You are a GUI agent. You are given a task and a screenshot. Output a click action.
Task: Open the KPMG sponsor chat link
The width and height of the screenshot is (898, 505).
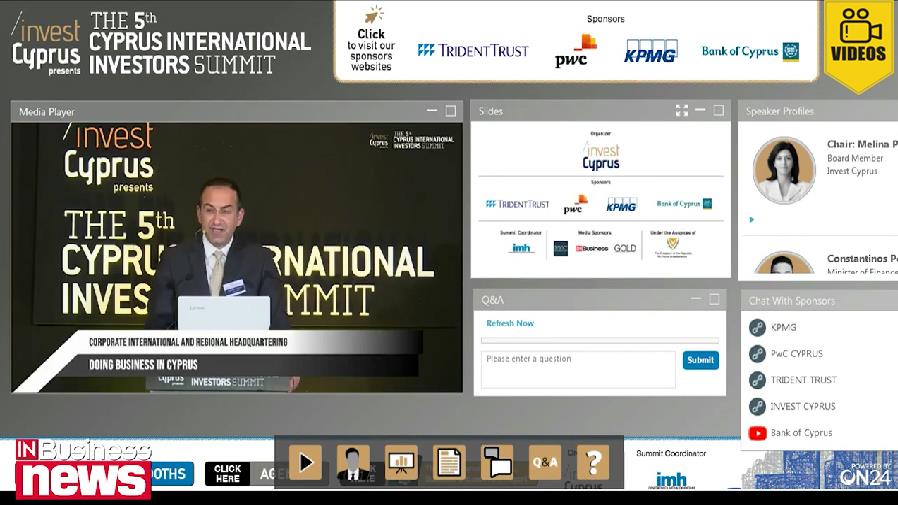click(783, 327)
